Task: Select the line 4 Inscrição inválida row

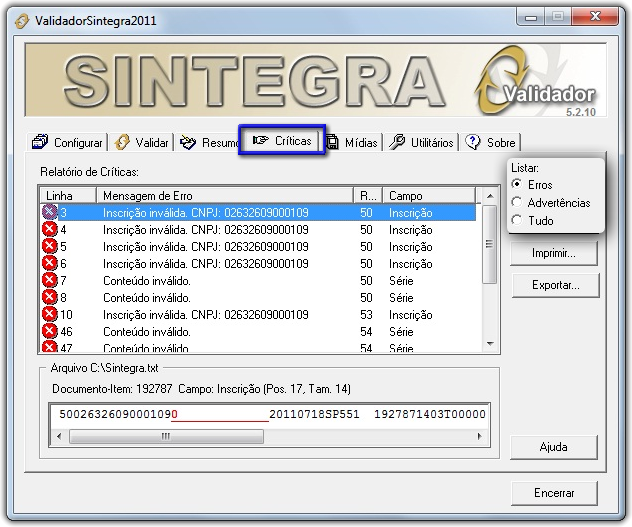Action: click(x=258, y=229)
